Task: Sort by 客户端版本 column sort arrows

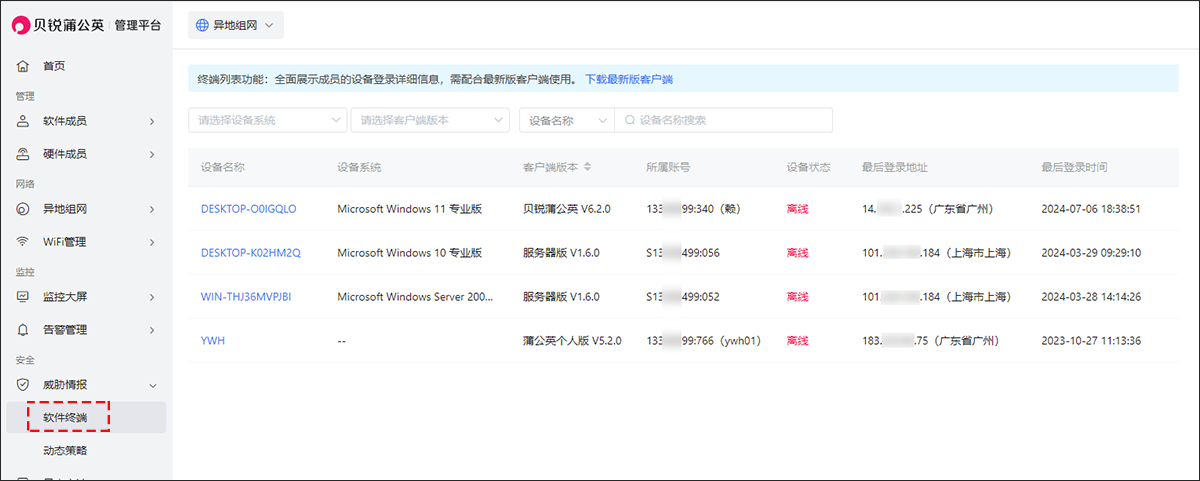Action: pos(588,167)
